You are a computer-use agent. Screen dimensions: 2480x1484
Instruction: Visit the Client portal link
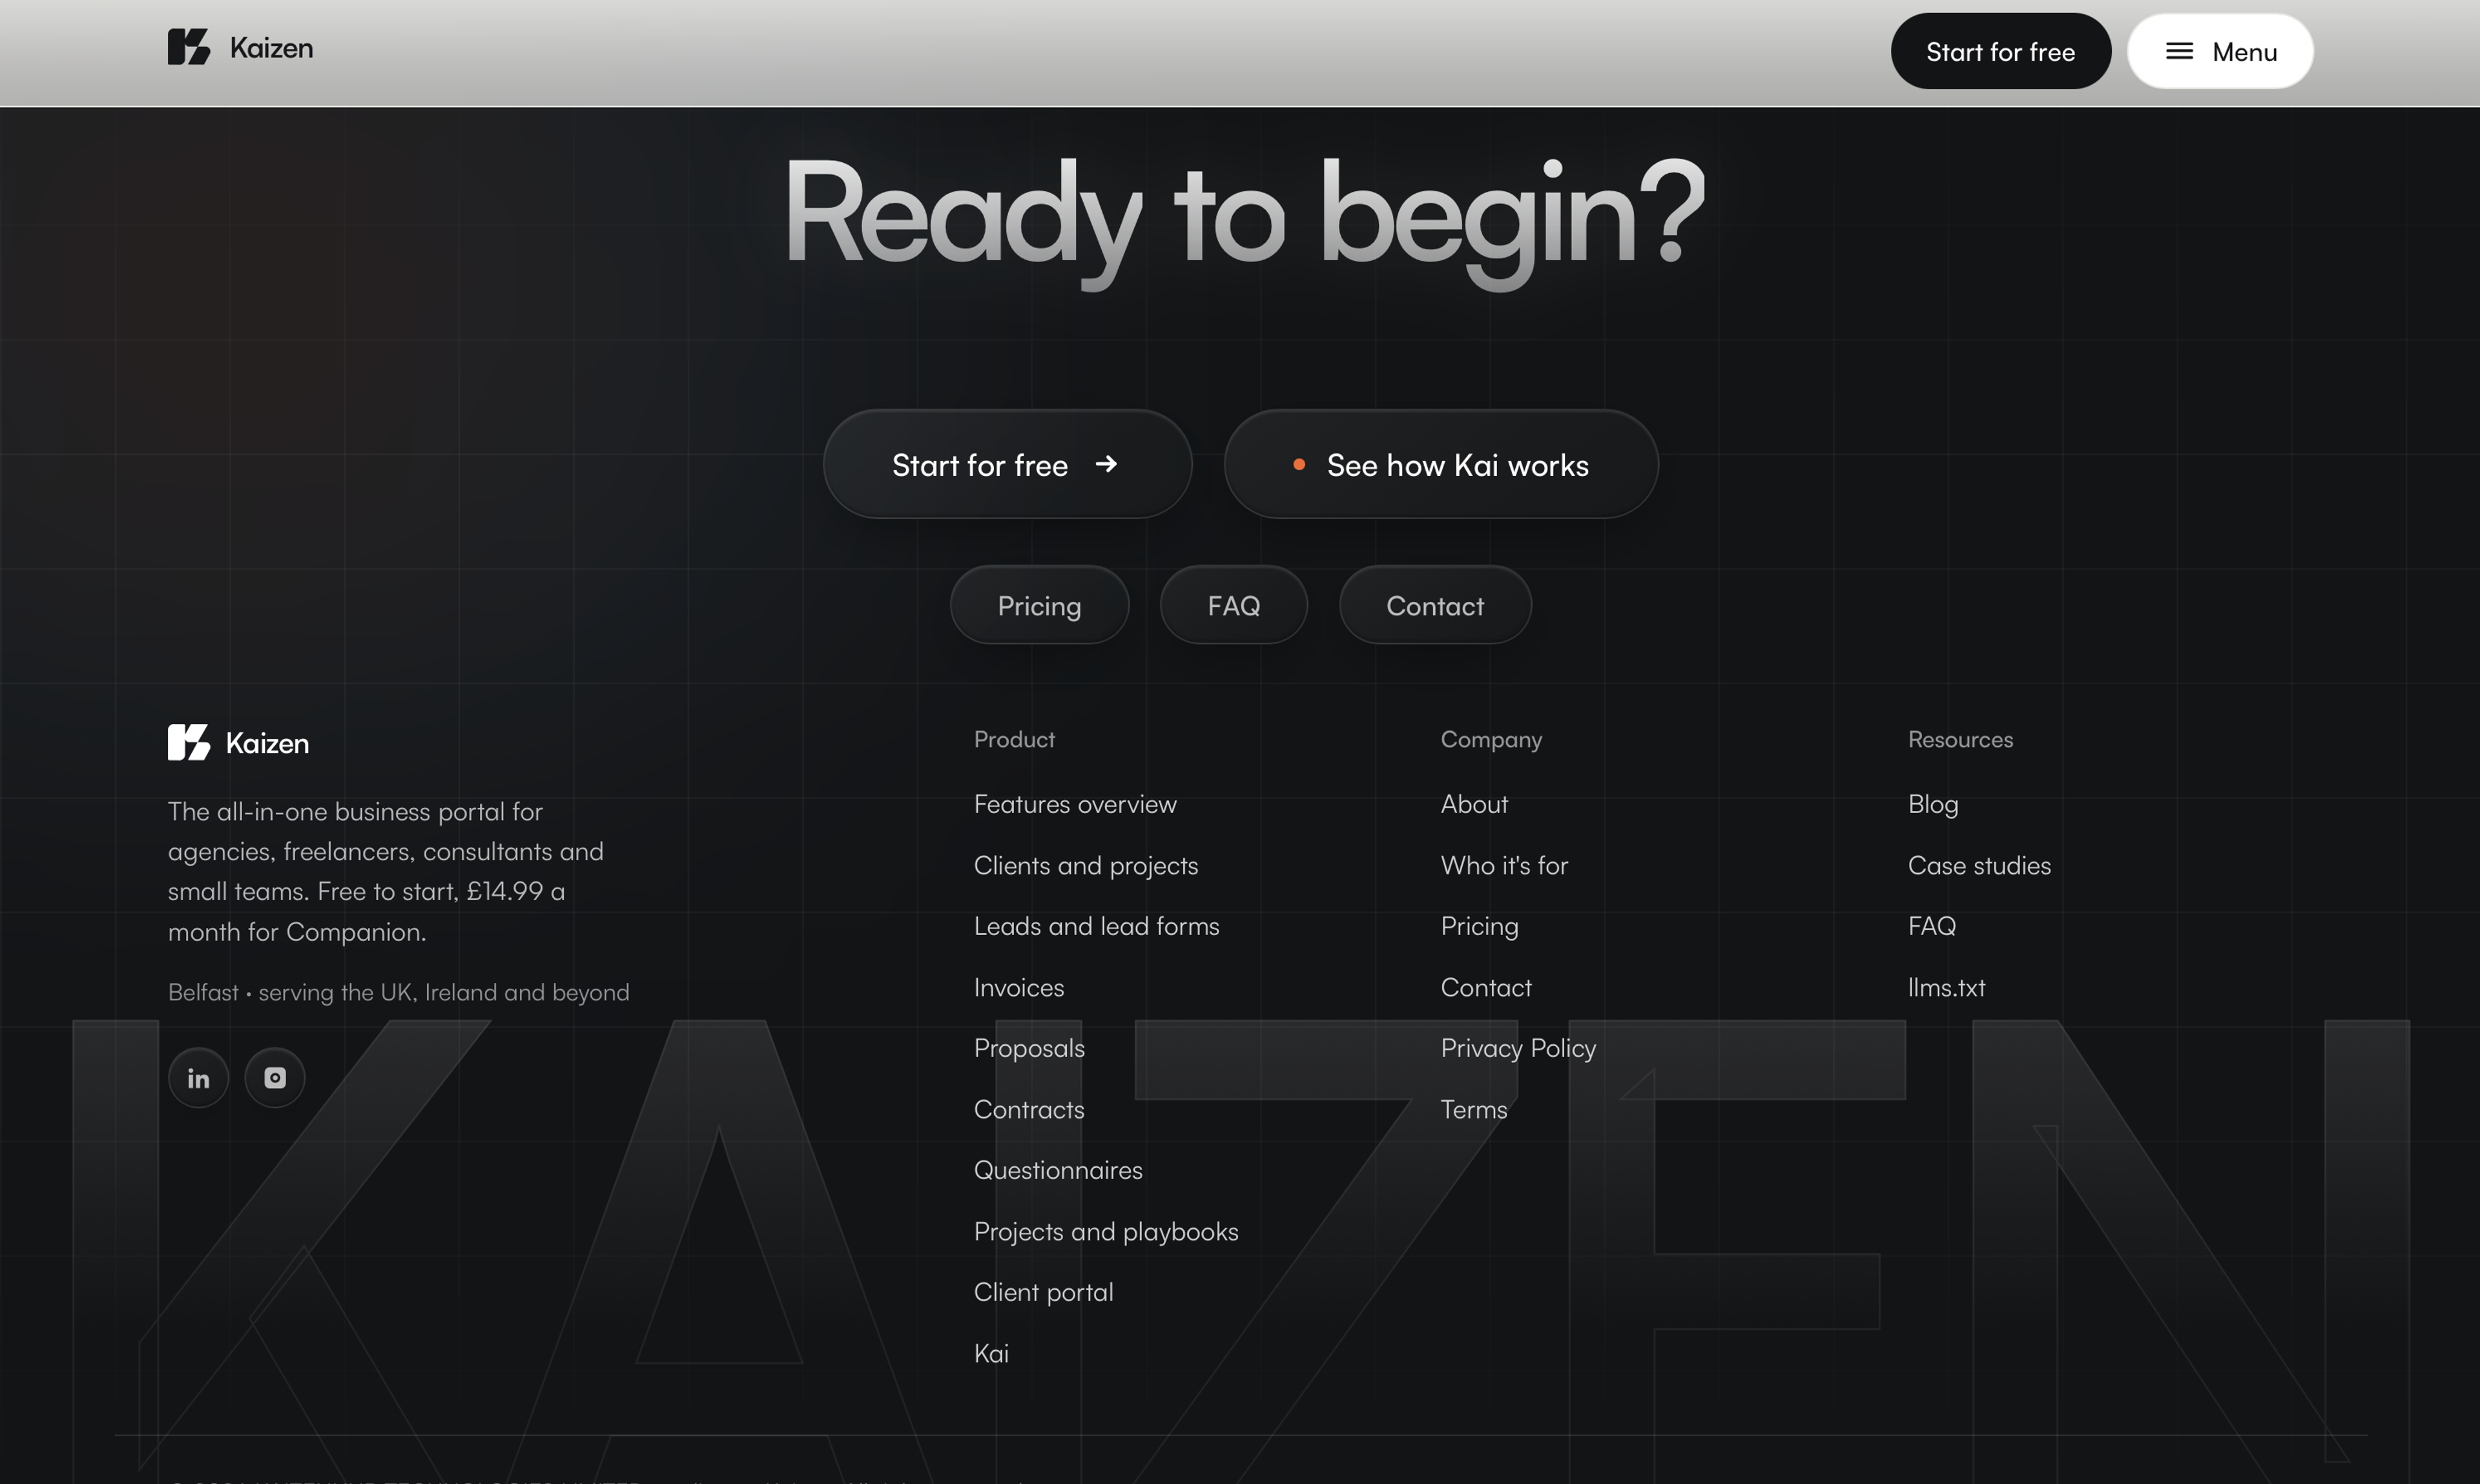[x=1043, y=1292]
